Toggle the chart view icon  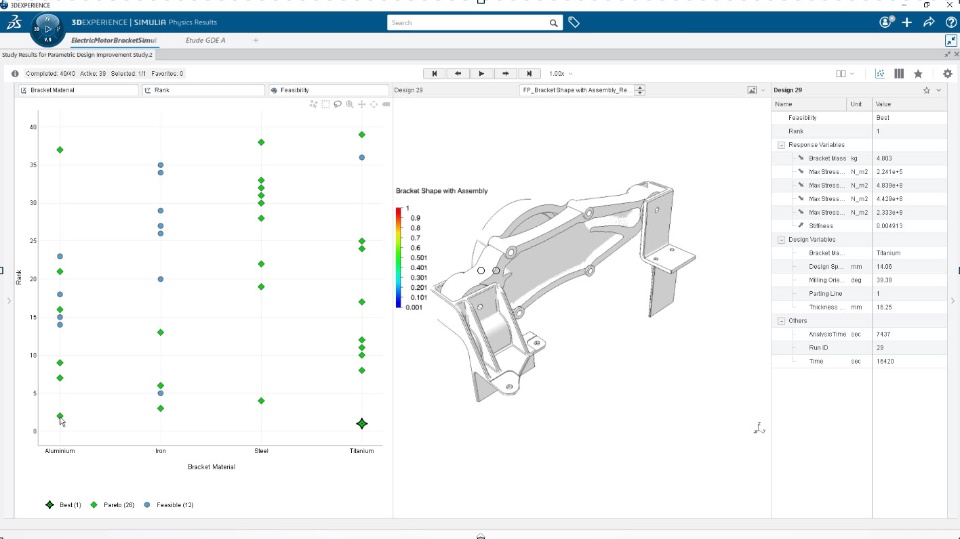pyautogui.click(x=880, y=74)
